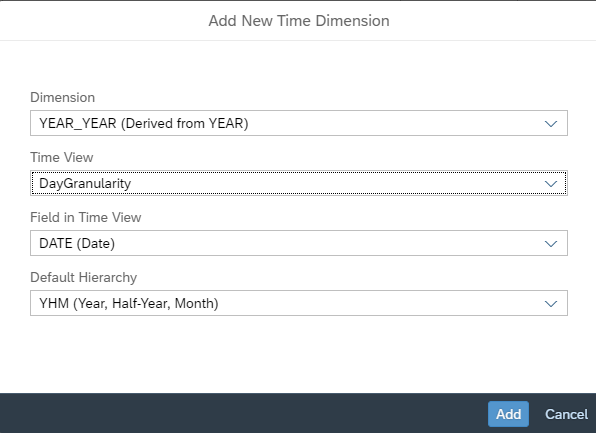Click the Default Hierarchy label
Screen dimensions: 596x433
point(84,278)
